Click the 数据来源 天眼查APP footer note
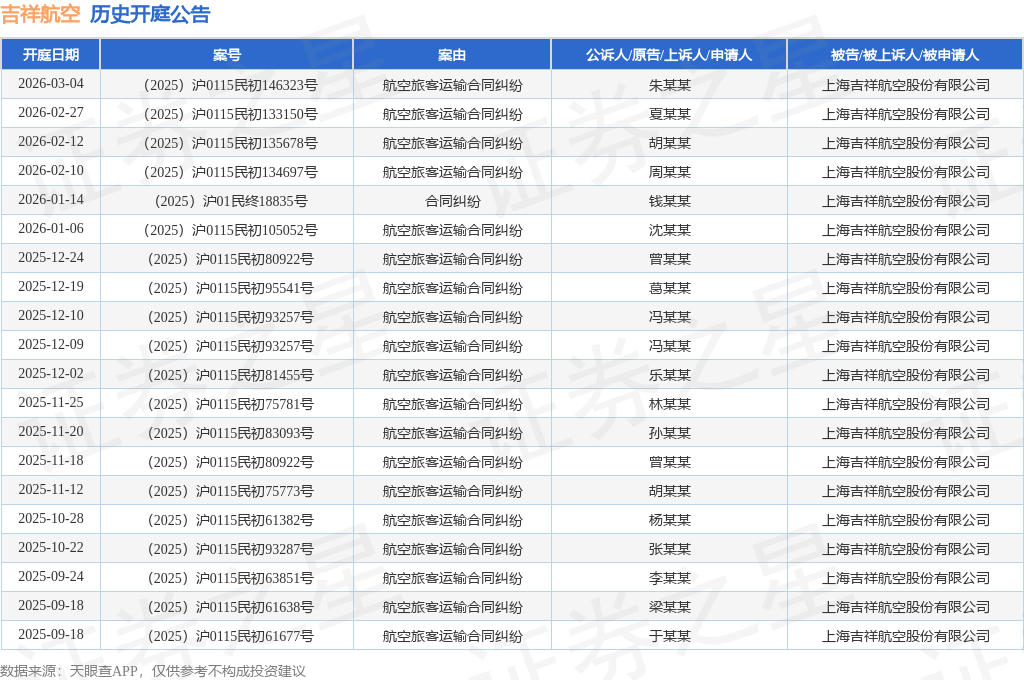The width and height of the screenshot is (1024, 680). 153,671
